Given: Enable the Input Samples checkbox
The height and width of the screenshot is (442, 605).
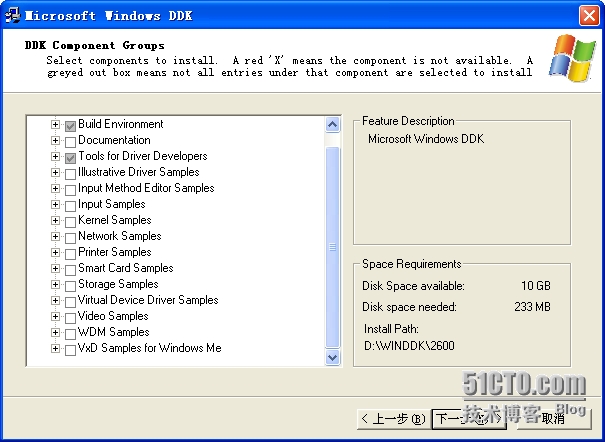Looking at the screenshot, I should [x=70, y=206].
